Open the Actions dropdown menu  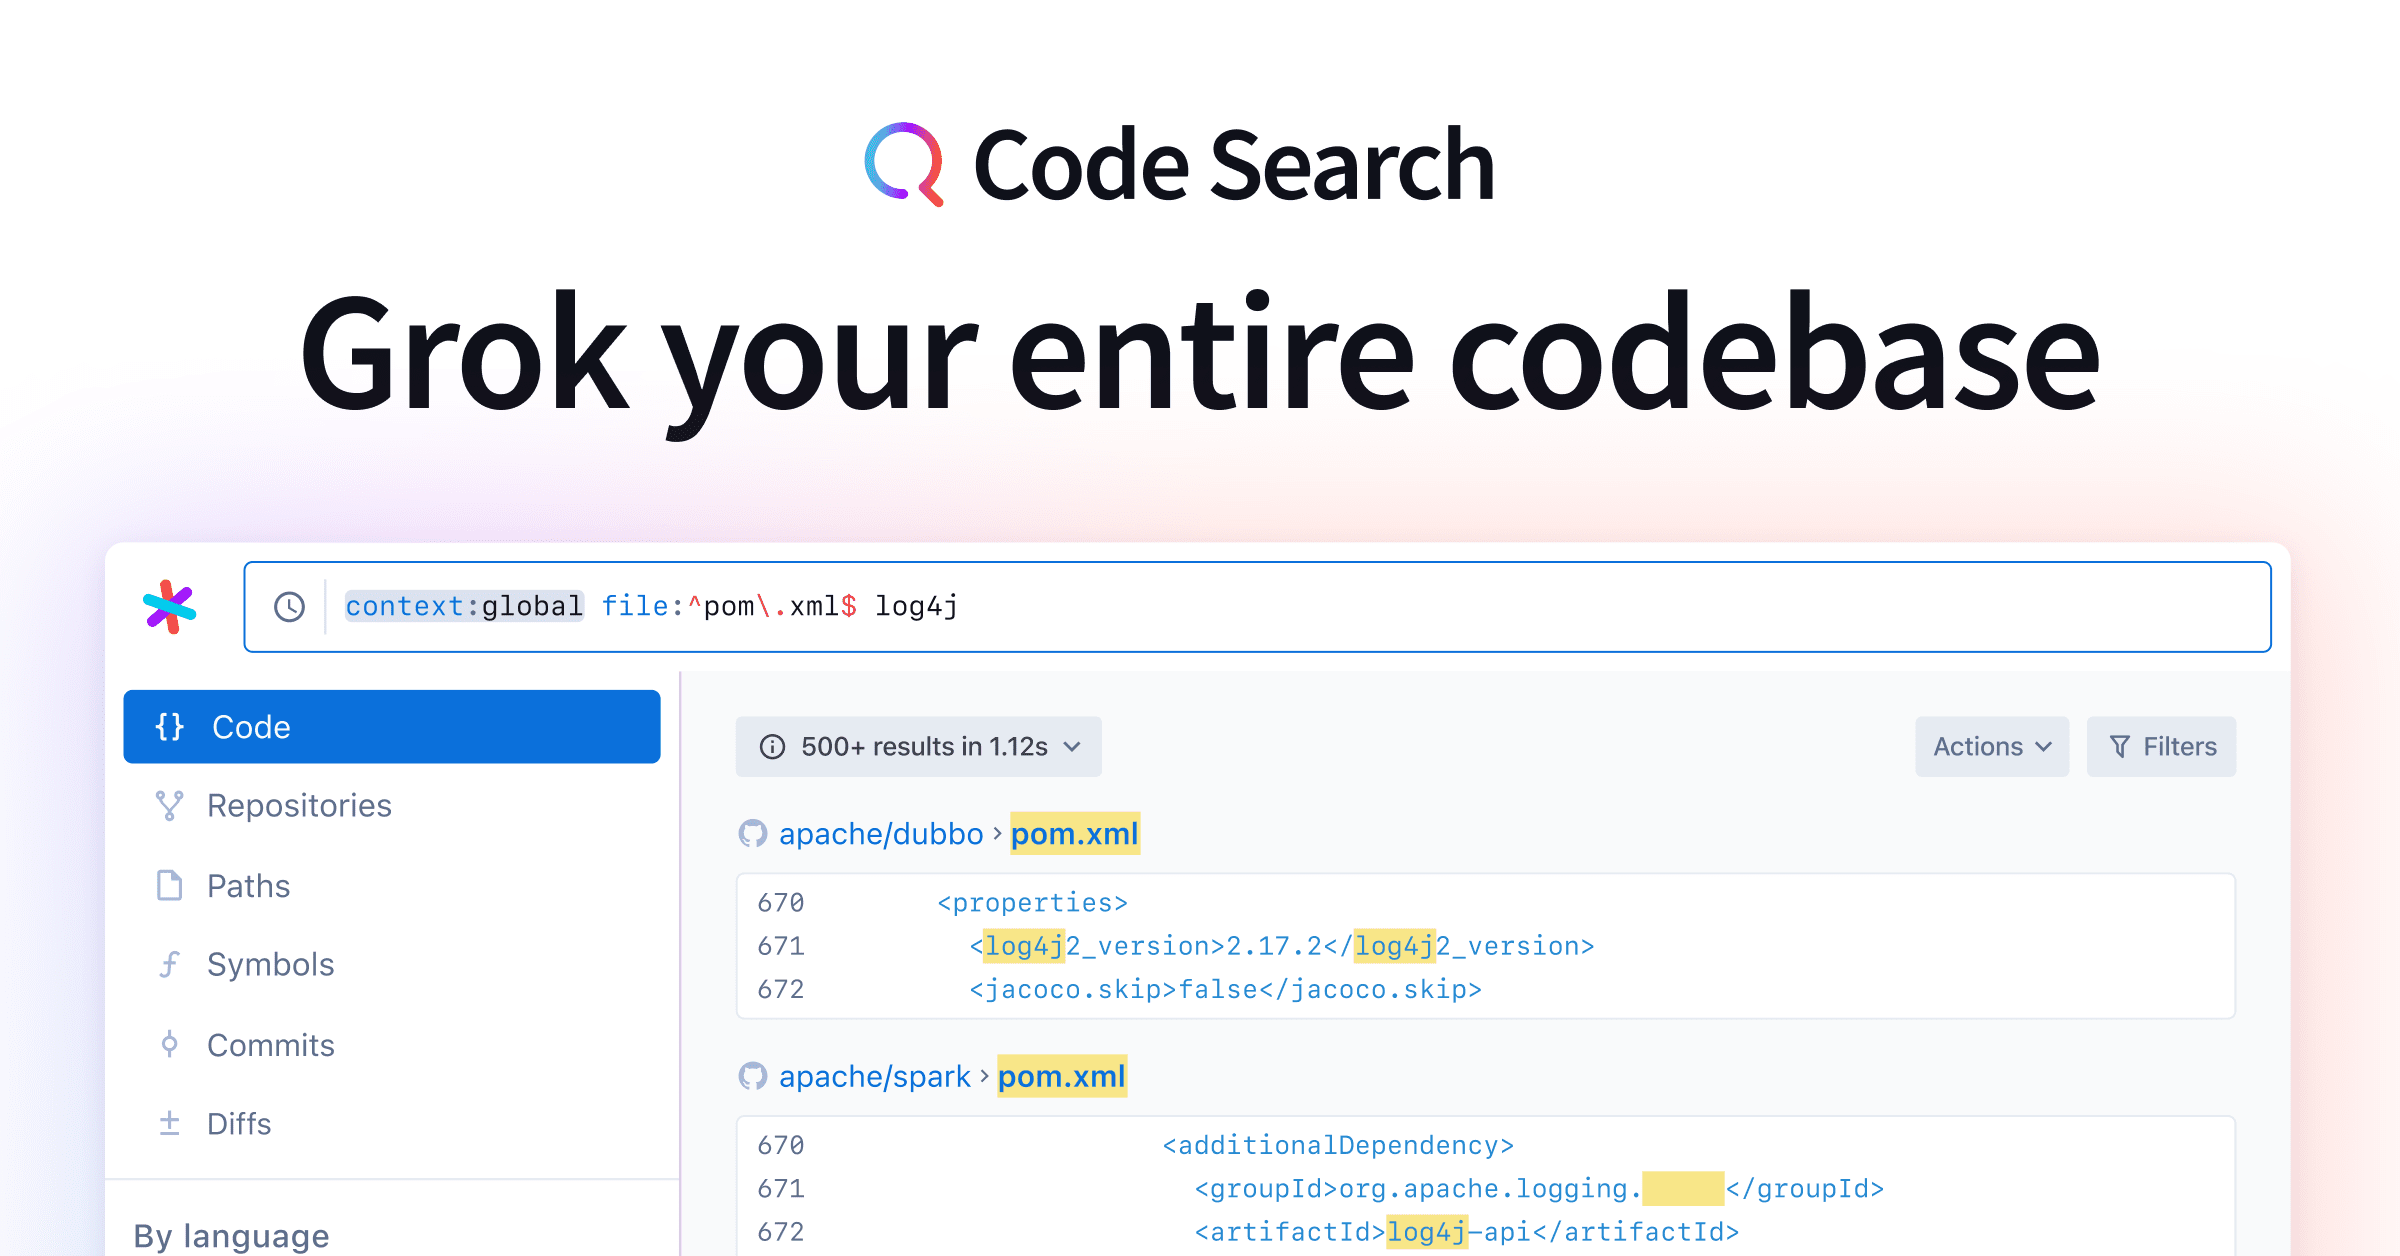tap(1990, 743)
